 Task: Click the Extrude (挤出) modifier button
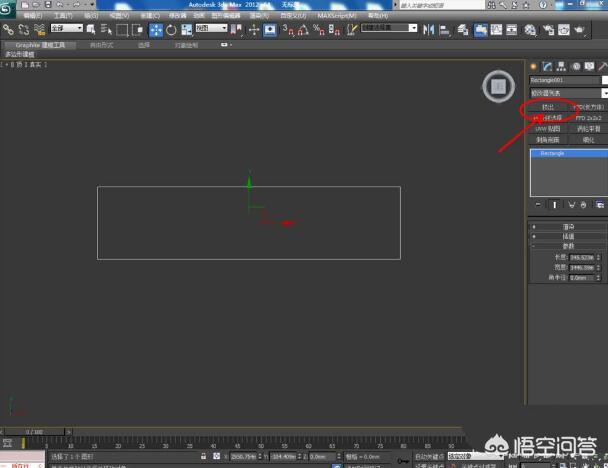(x=547, y=106)
